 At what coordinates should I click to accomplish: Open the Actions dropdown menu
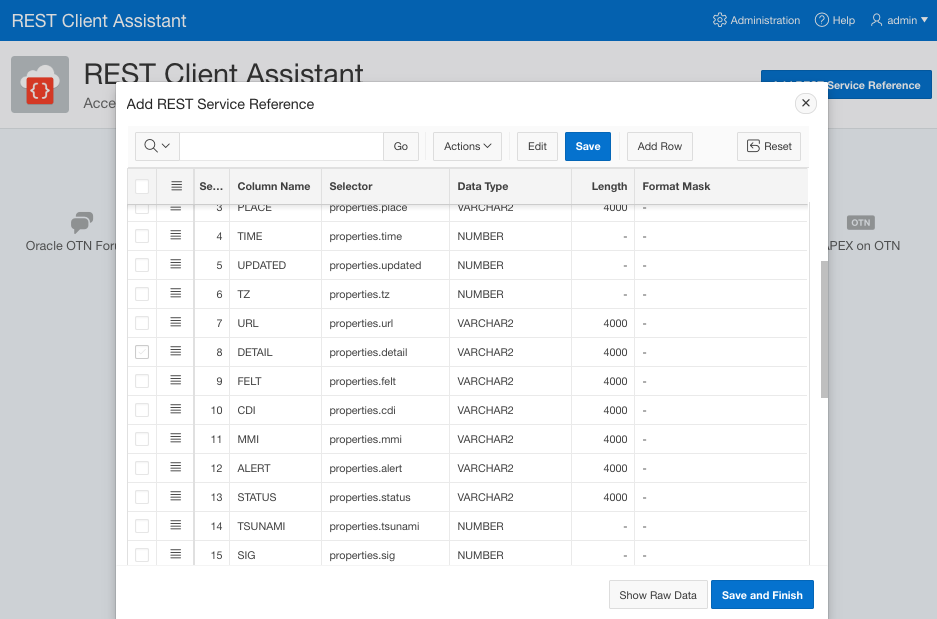(x=466, y=146)
